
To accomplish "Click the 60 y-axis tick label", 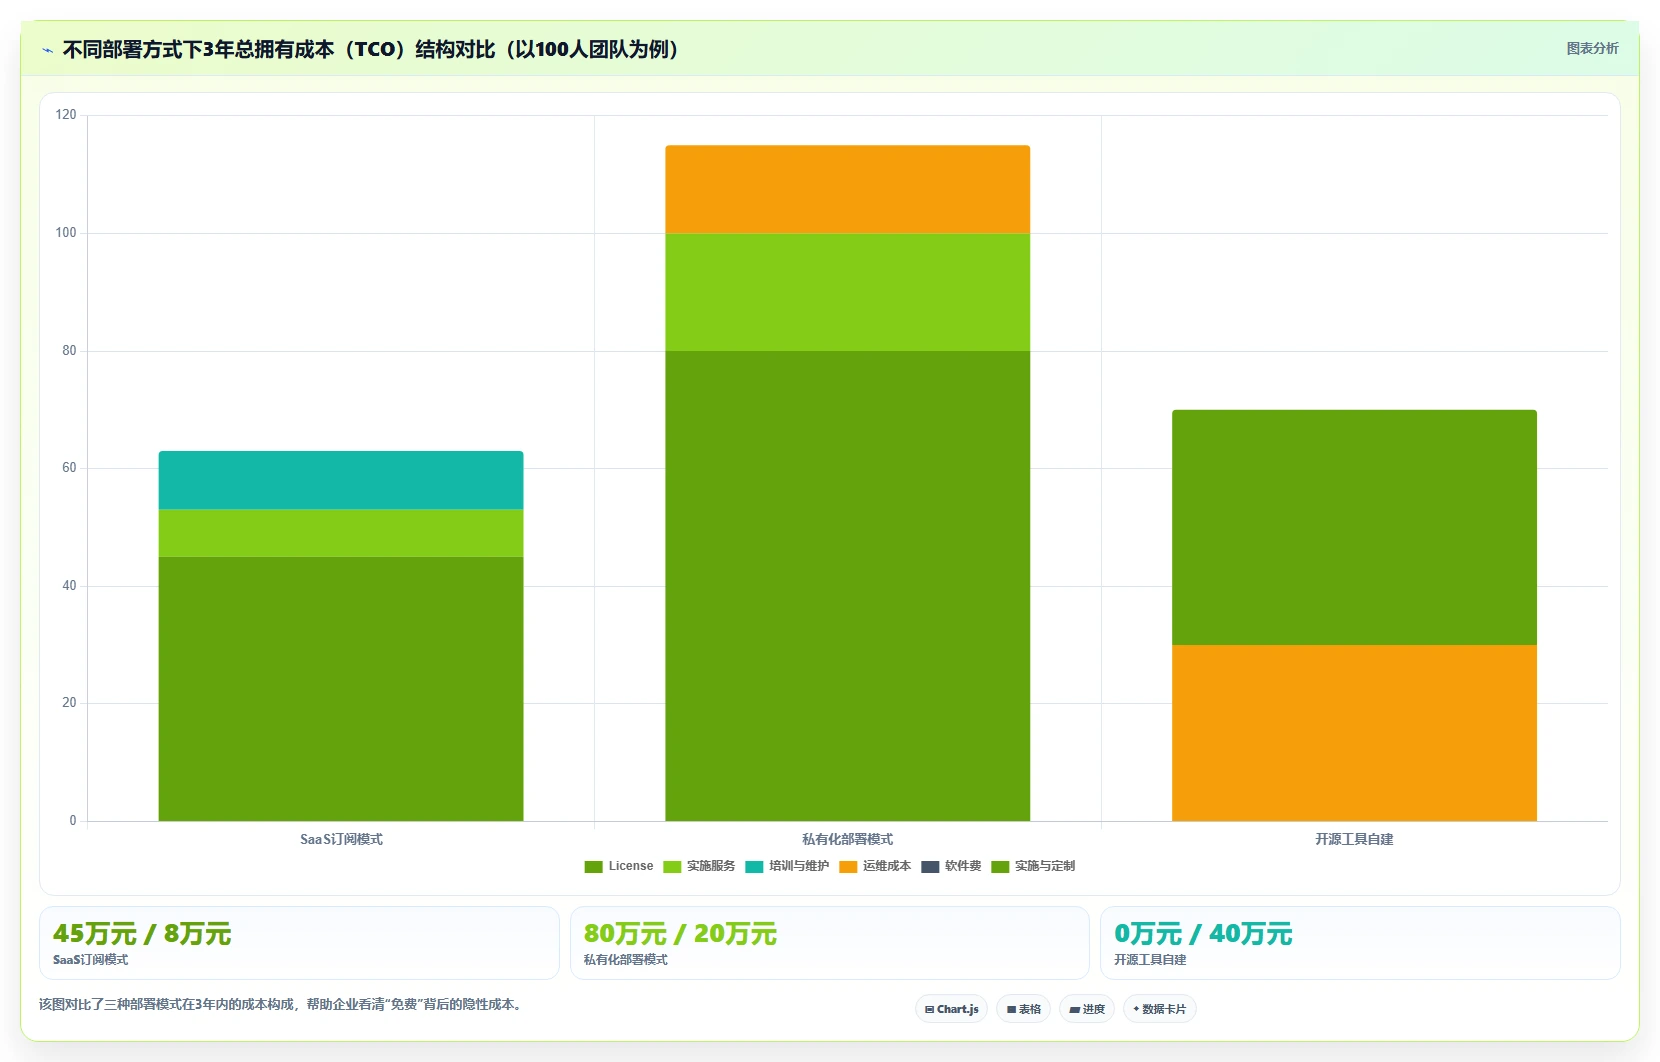I will pyautogui.click(x=69, y=468).
